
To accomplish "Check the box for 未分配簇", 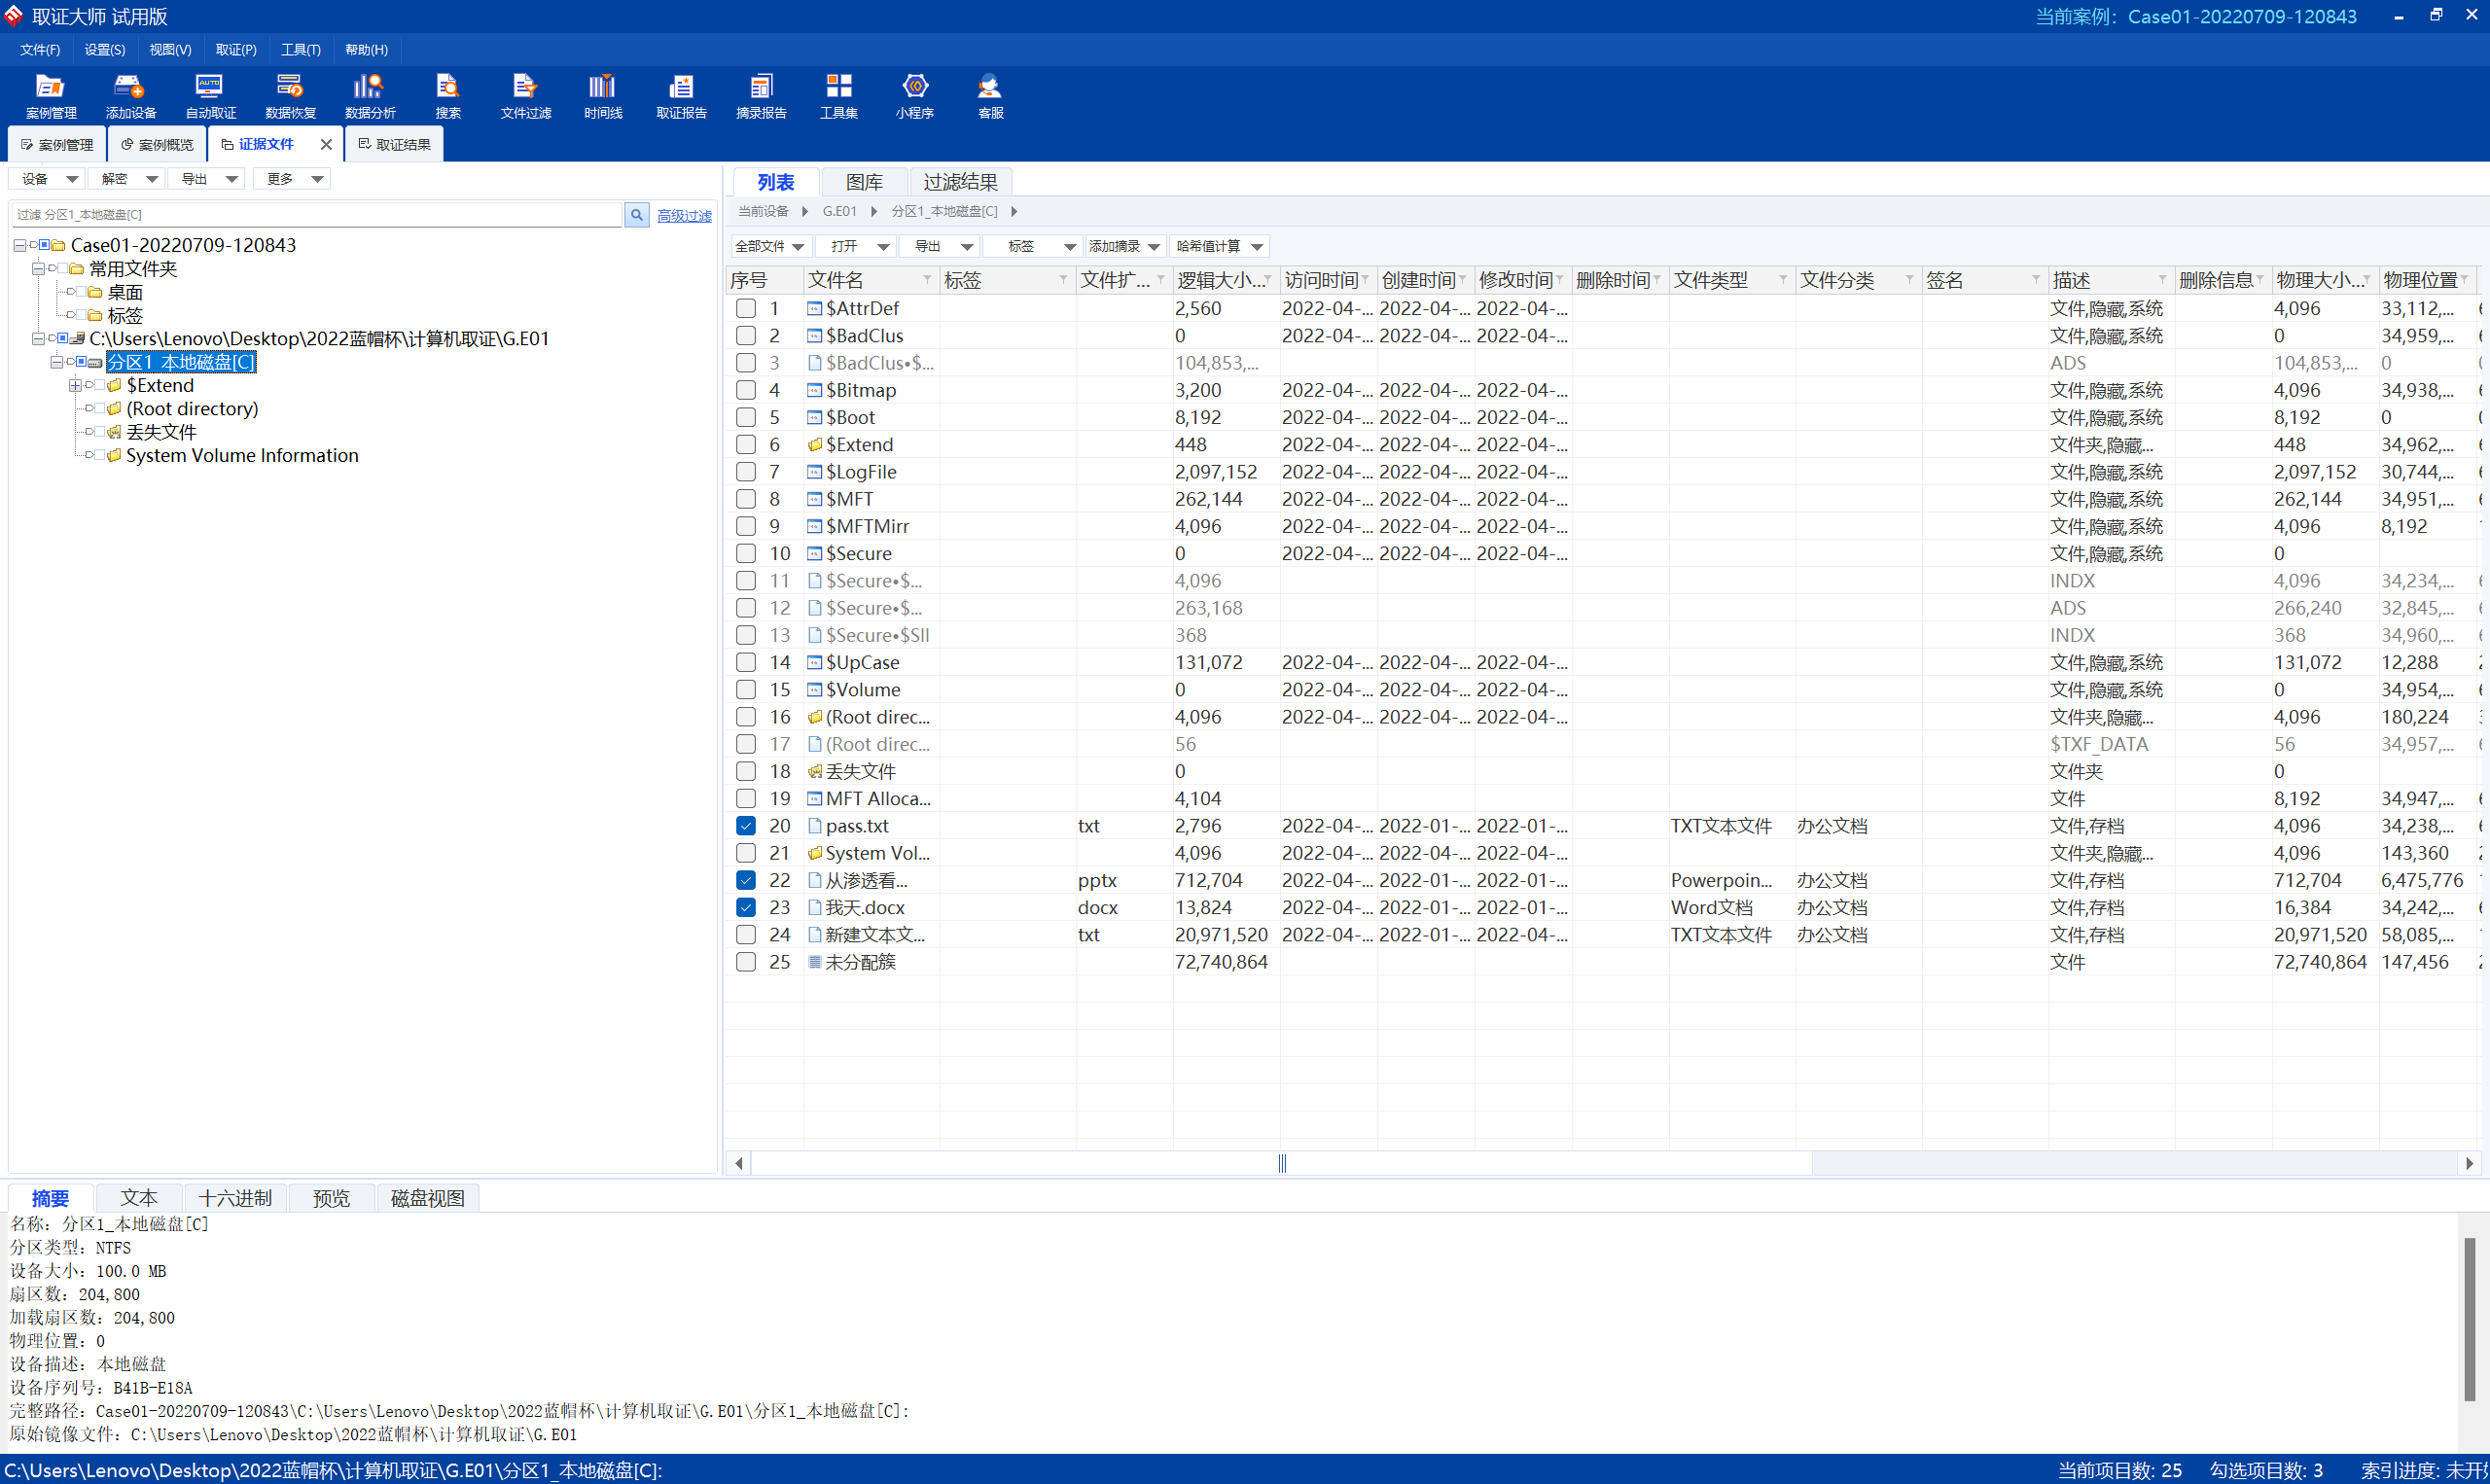I will click(746, 962).
